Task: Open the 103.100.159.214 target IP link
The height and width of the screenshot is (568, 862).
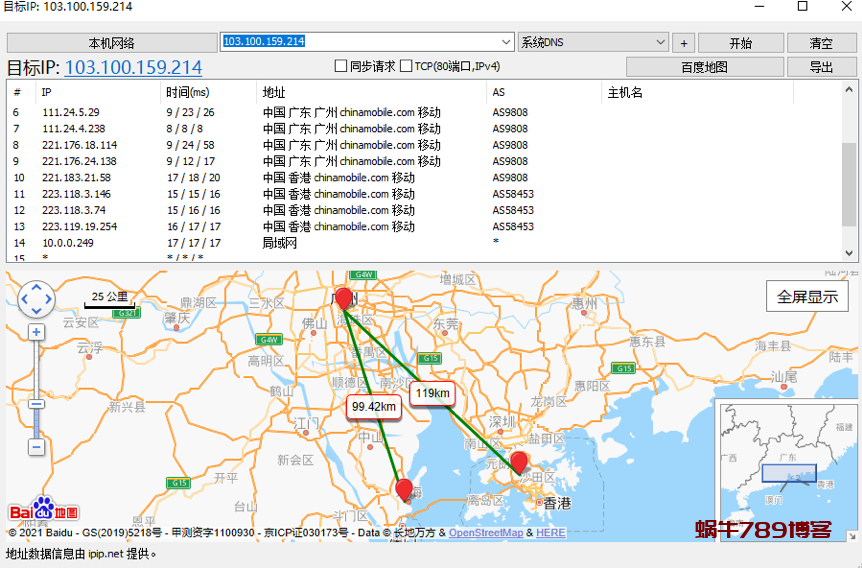Action: pyautogui.click(x=133, y=68)
